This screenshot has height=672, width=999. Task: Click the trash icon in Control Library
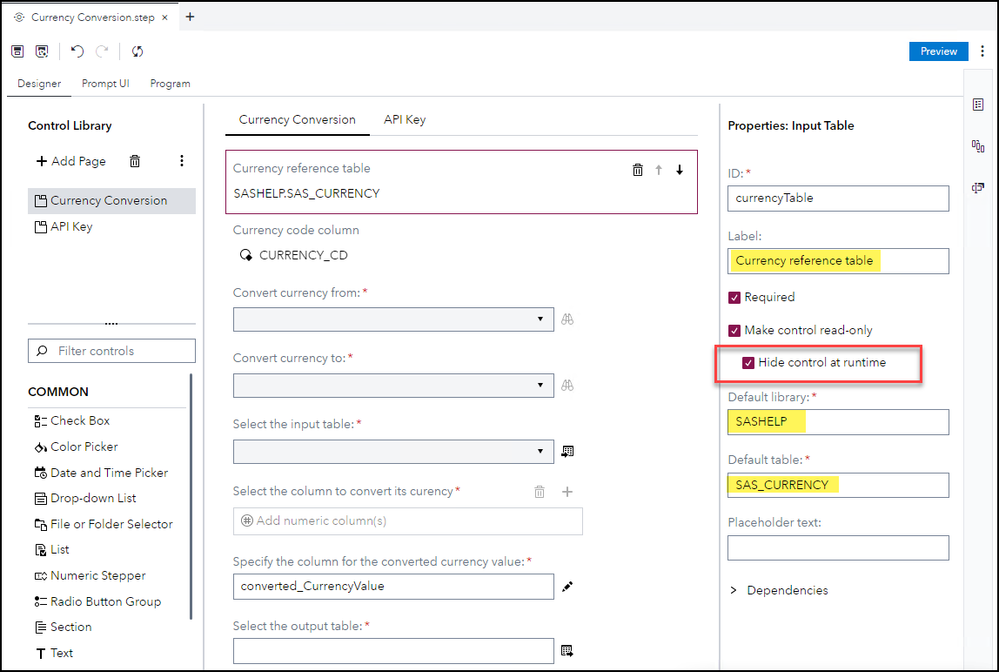coord(135,161)
